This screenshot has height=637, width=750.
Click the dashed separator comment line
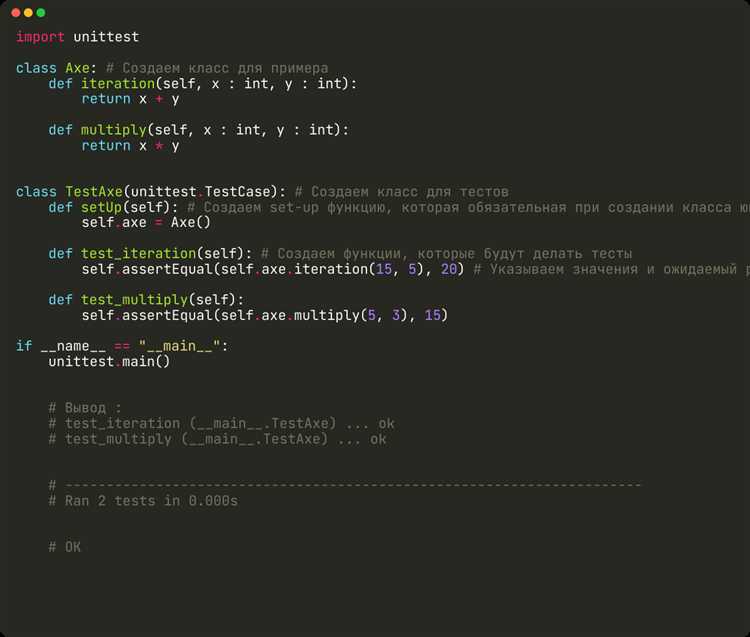(344, 485)
